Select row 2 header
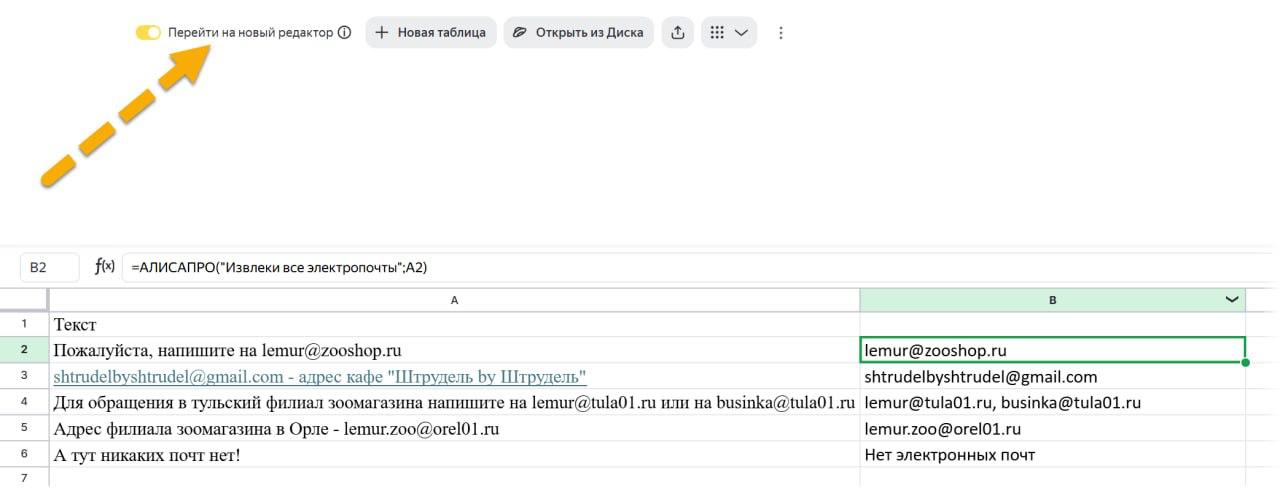Image resolution: width=1280 pixels, height=488 pixels. [24, 350]
